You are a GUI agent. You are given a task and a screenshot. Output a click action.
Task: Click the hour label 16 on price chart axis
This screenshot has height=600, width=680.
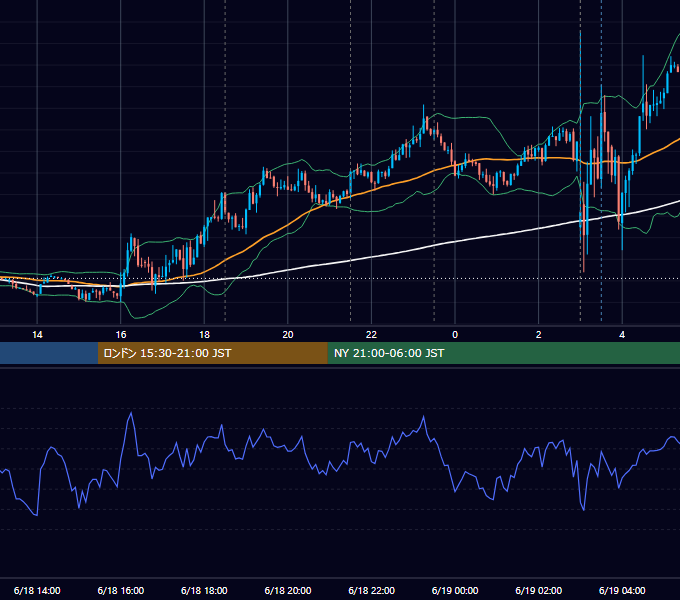[121, 335]
